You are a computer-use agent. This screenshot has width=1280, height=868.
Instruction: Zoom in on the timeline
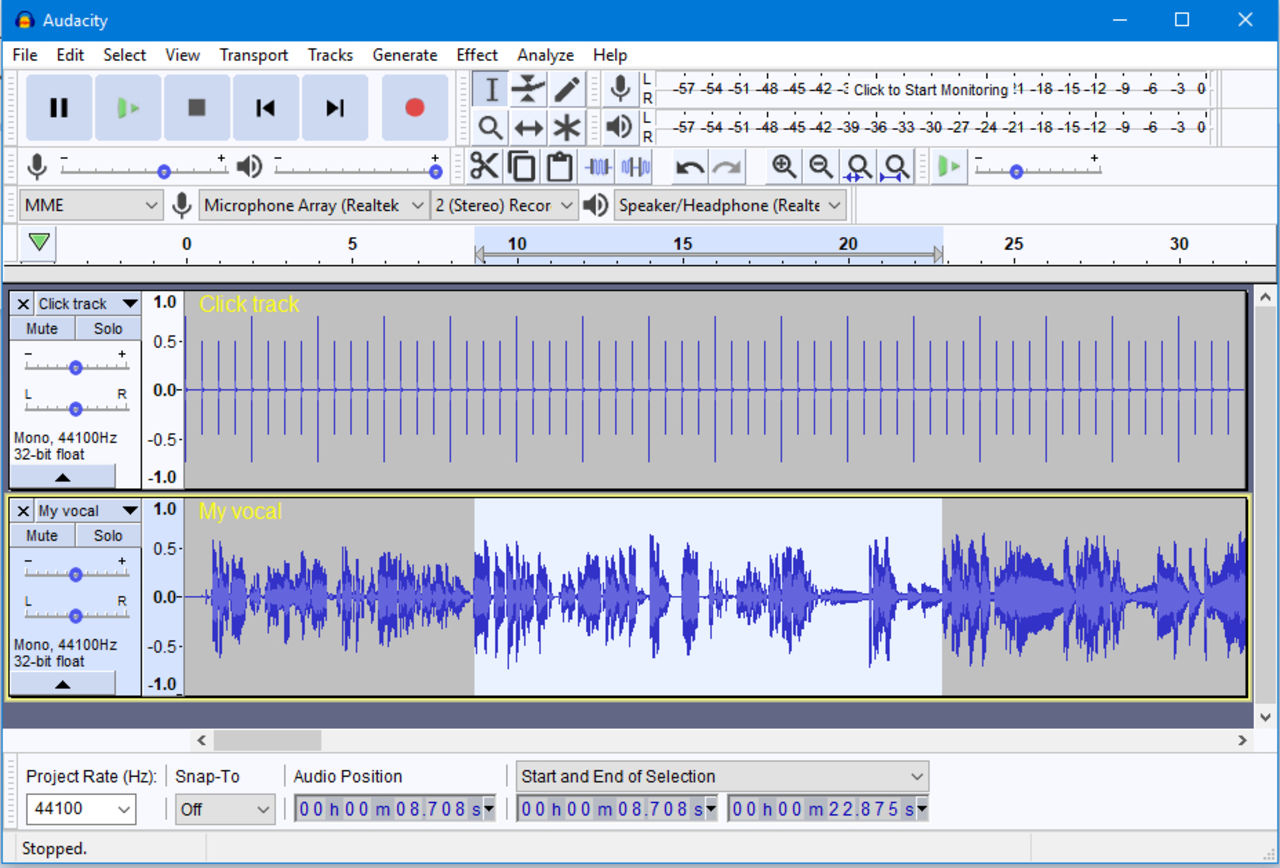(784, 166)
